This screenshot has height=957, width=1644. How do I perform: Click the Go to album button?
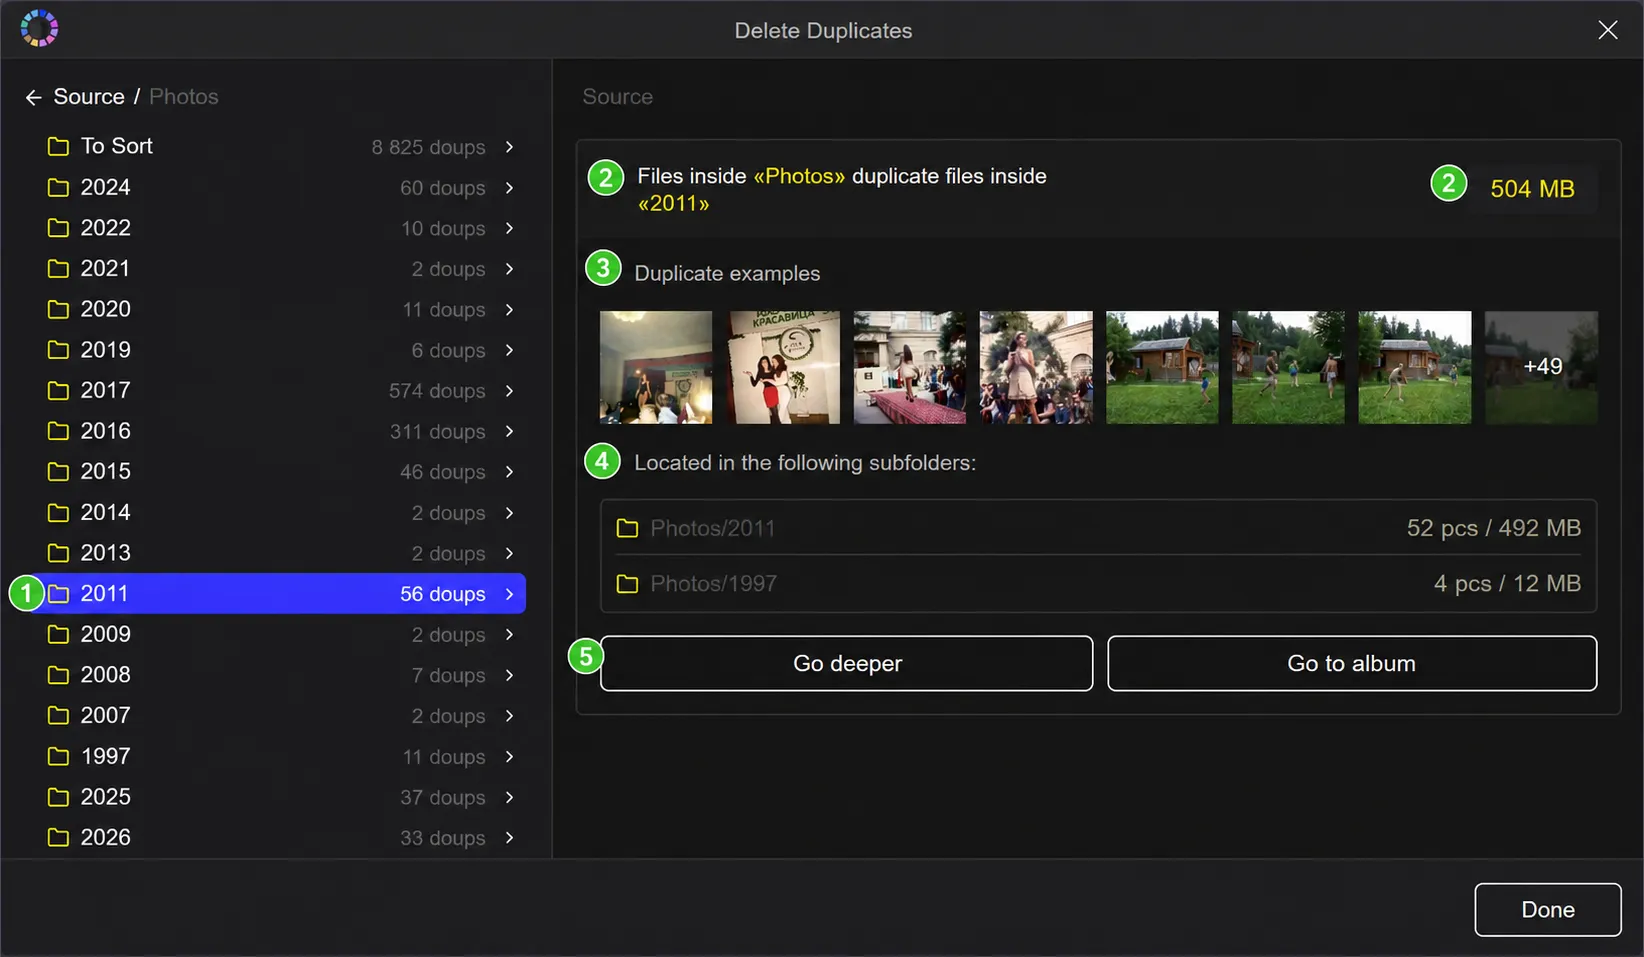1352,663
